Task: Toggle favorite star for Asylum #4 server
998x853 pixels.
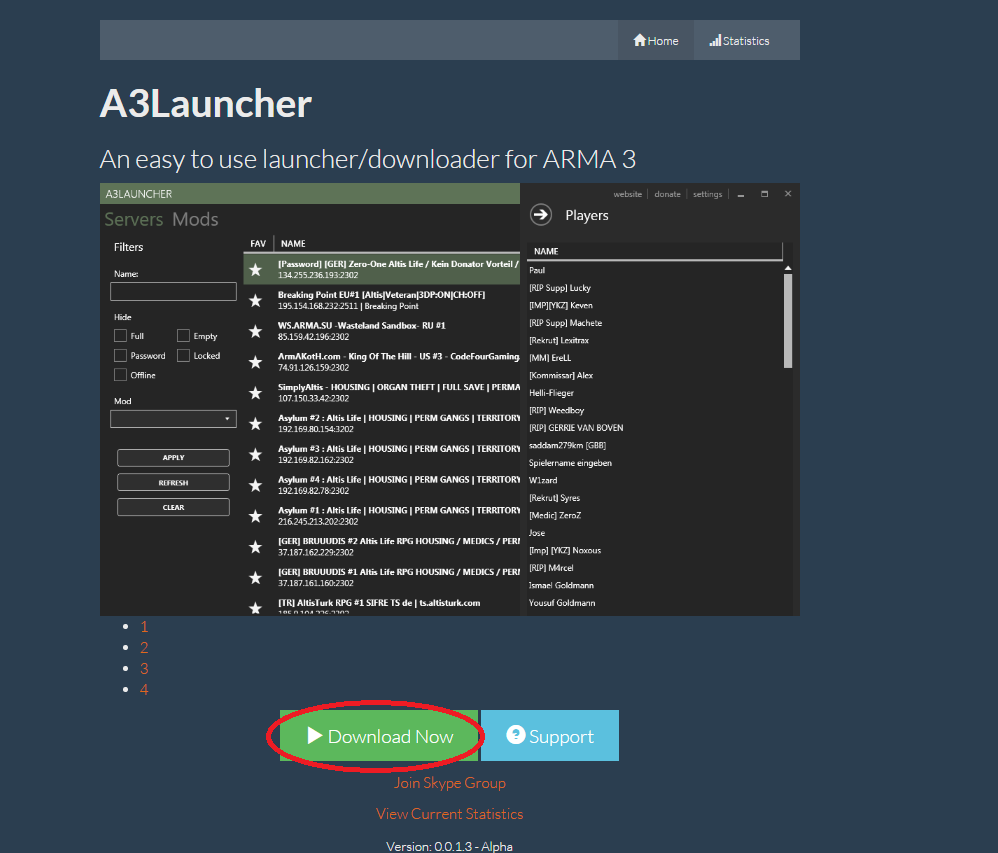Action: (x=256, y=486)
